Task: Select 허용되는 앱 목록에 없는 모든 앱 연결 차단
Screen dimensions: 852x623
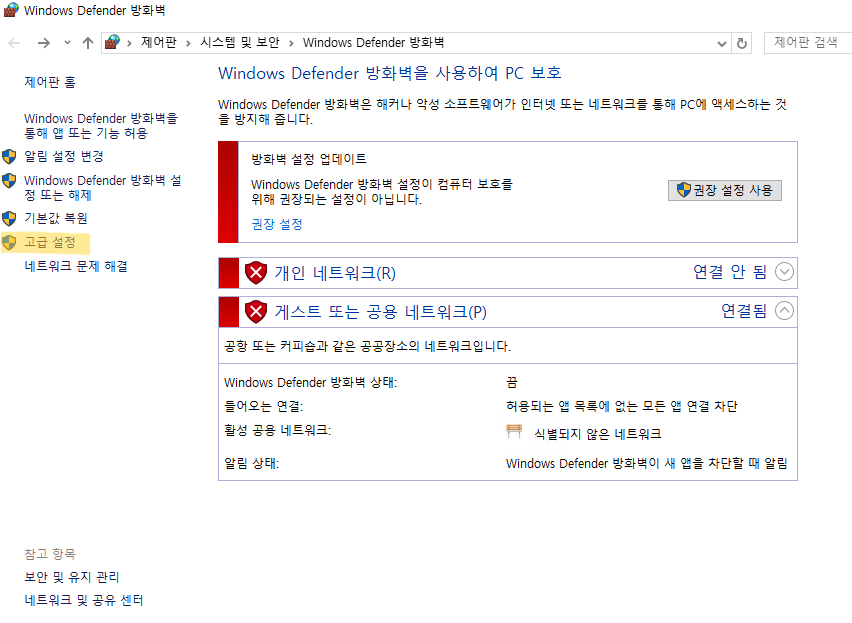Action: click(x=622, y=406)
